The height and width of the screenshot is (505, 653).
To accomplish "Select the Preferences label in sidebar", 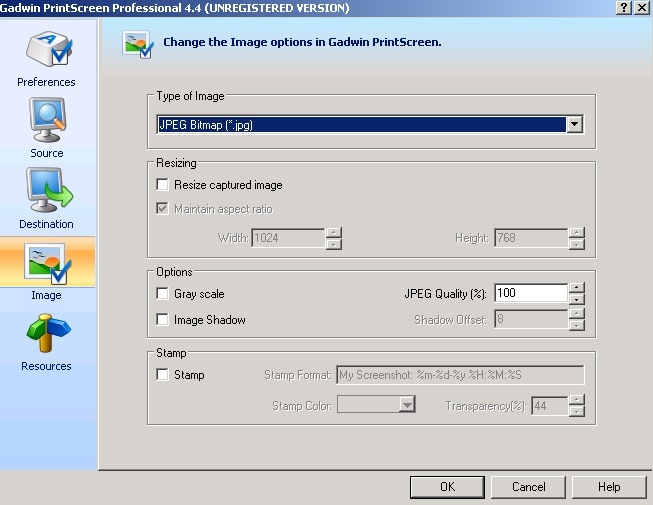I will pos(46,82).
